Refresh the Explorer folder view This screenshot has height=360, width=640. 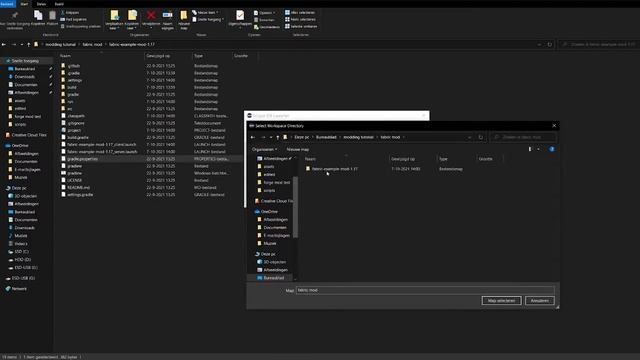point(549,44)
